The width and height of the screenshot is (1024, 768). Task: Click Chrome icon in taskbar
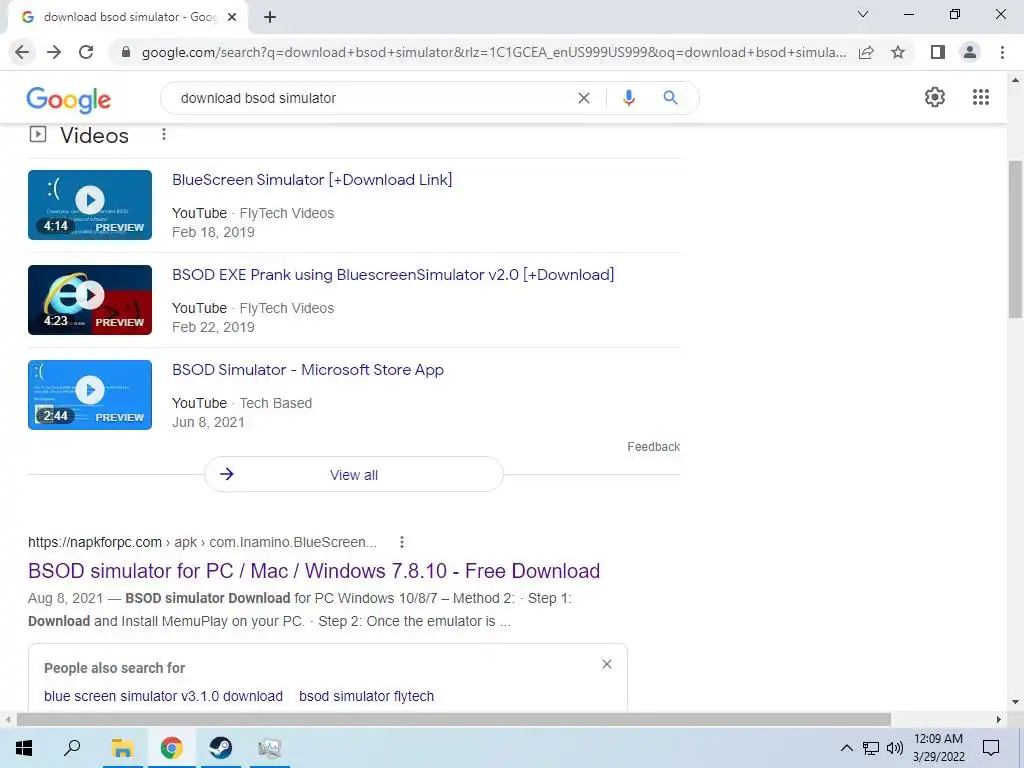click(x=172, y=748)
